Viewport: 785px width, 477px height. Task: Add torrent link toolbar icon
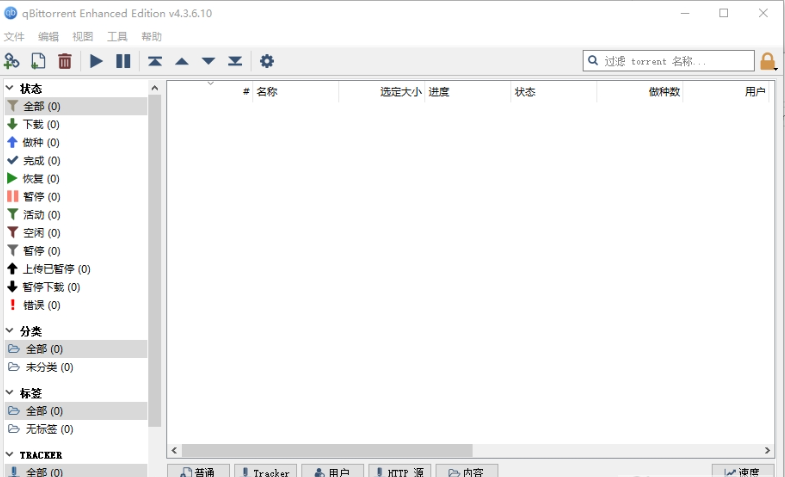tap(12, 61)
